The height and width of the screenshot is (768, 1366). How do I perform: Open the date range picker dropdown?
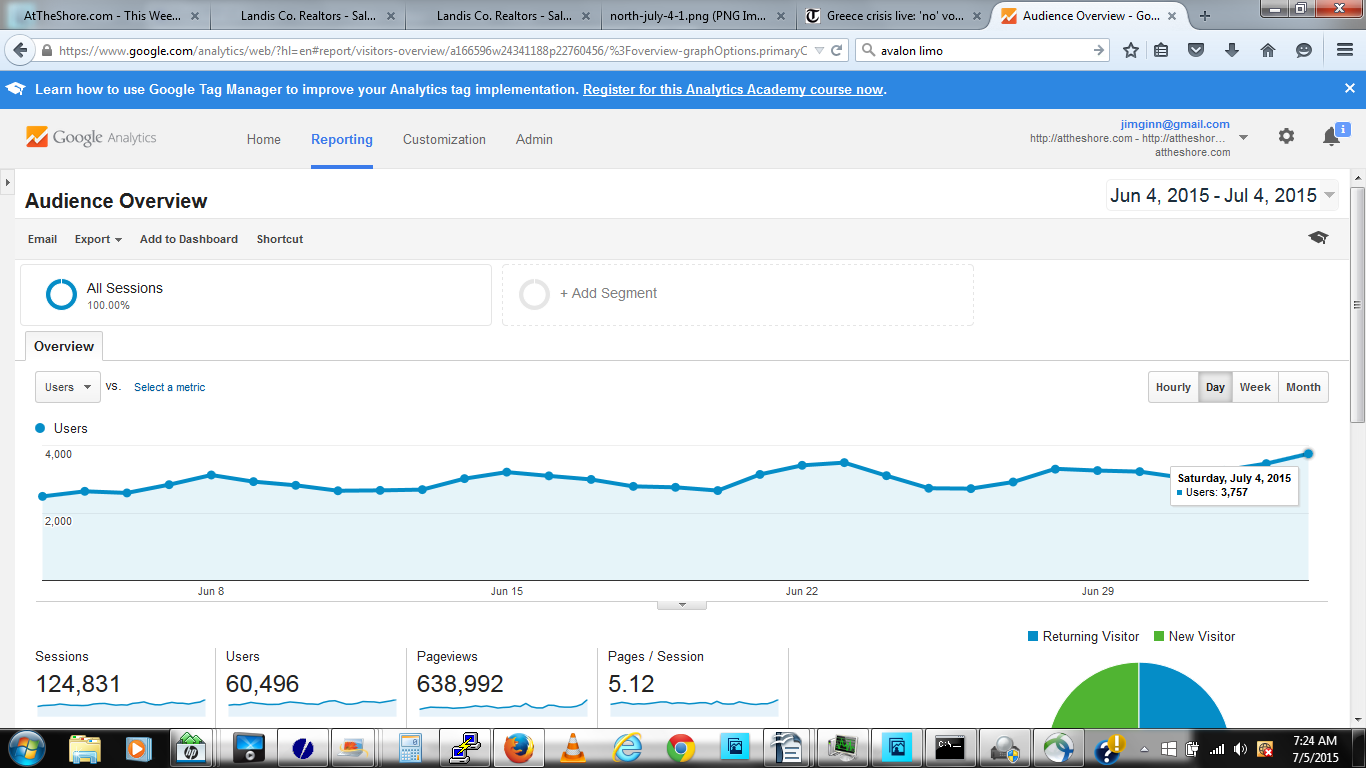(x=1222, y=195)
